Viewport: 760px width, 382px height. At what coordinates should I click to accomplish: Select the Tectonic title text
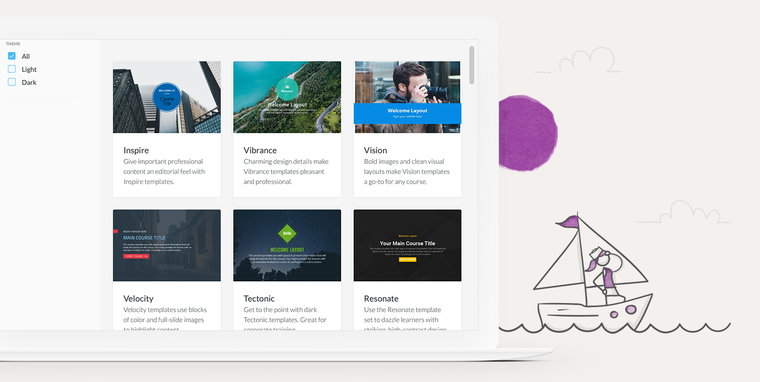coord(259,299)
